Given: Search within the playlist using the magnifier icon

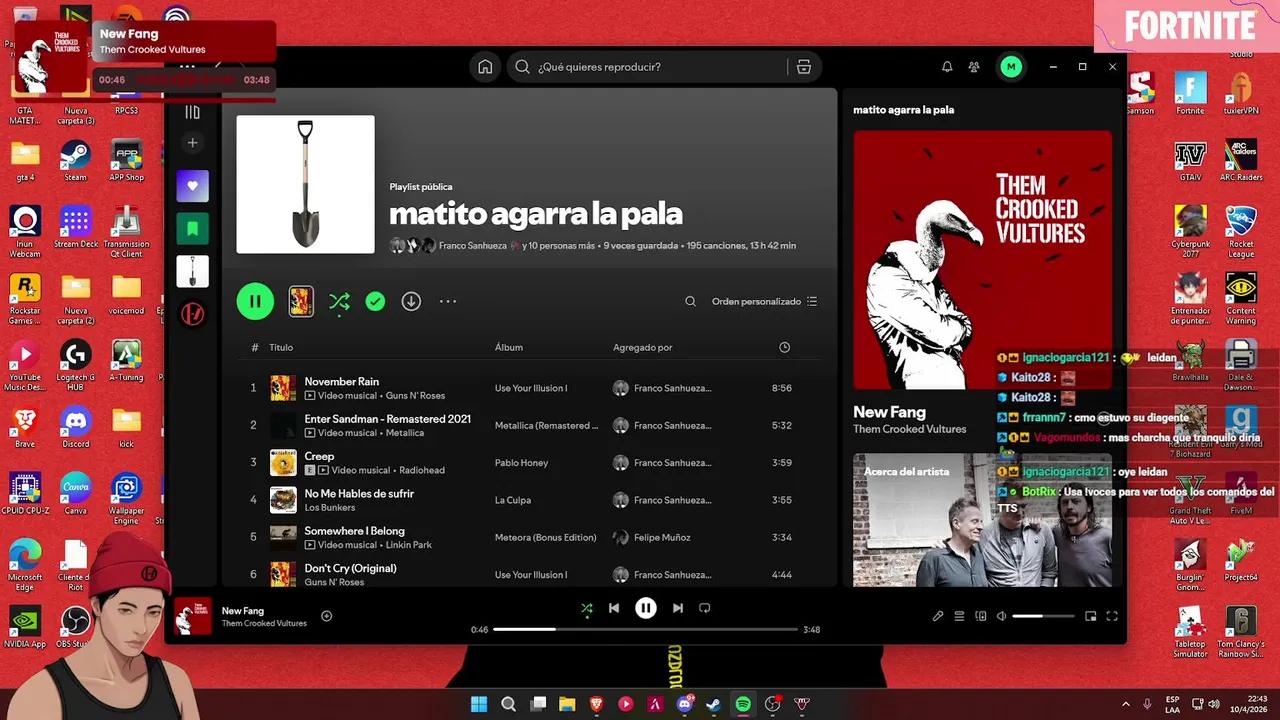Looking at the screenshot, I should coord(690,301).
